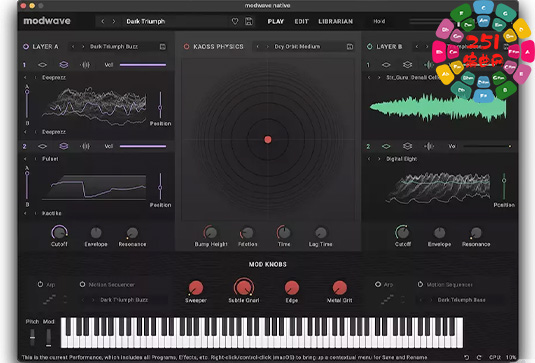Select Layer A oscillator 2 A/B blend icon
This screenshot has width=535, height=363.
pyautogui.click(x=64, y=146)
